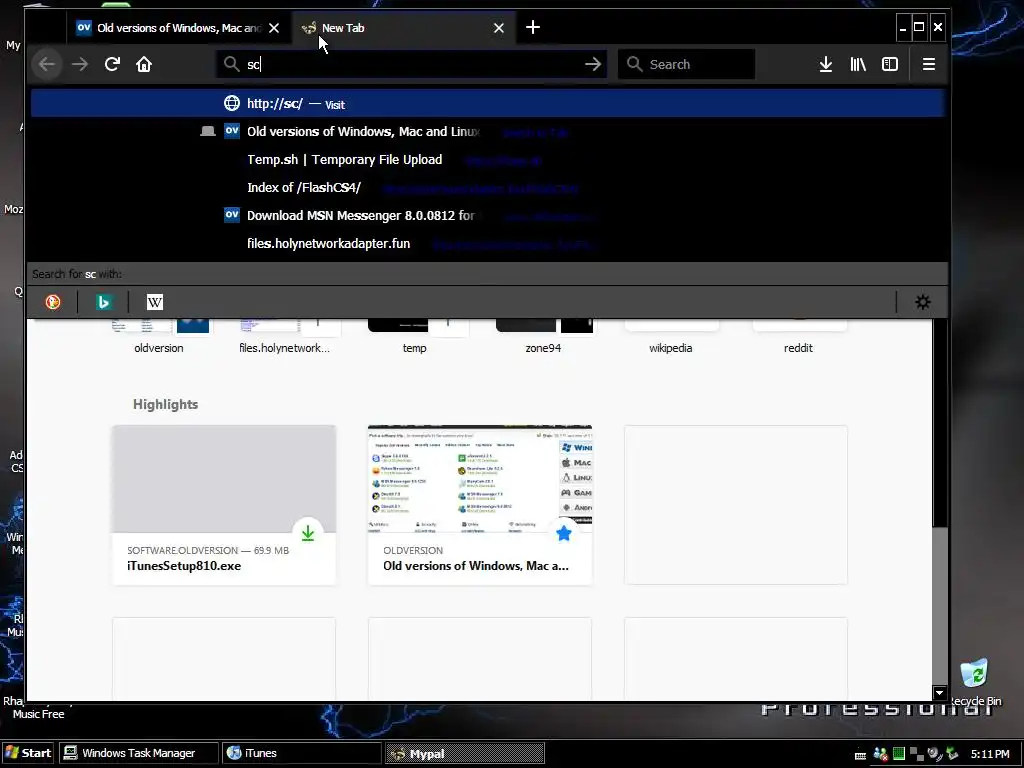This screenshot has height=768, width=1024.
Task: Select Index of /FlashCS4/ suggestion
Action: click(x=488, y=188)
